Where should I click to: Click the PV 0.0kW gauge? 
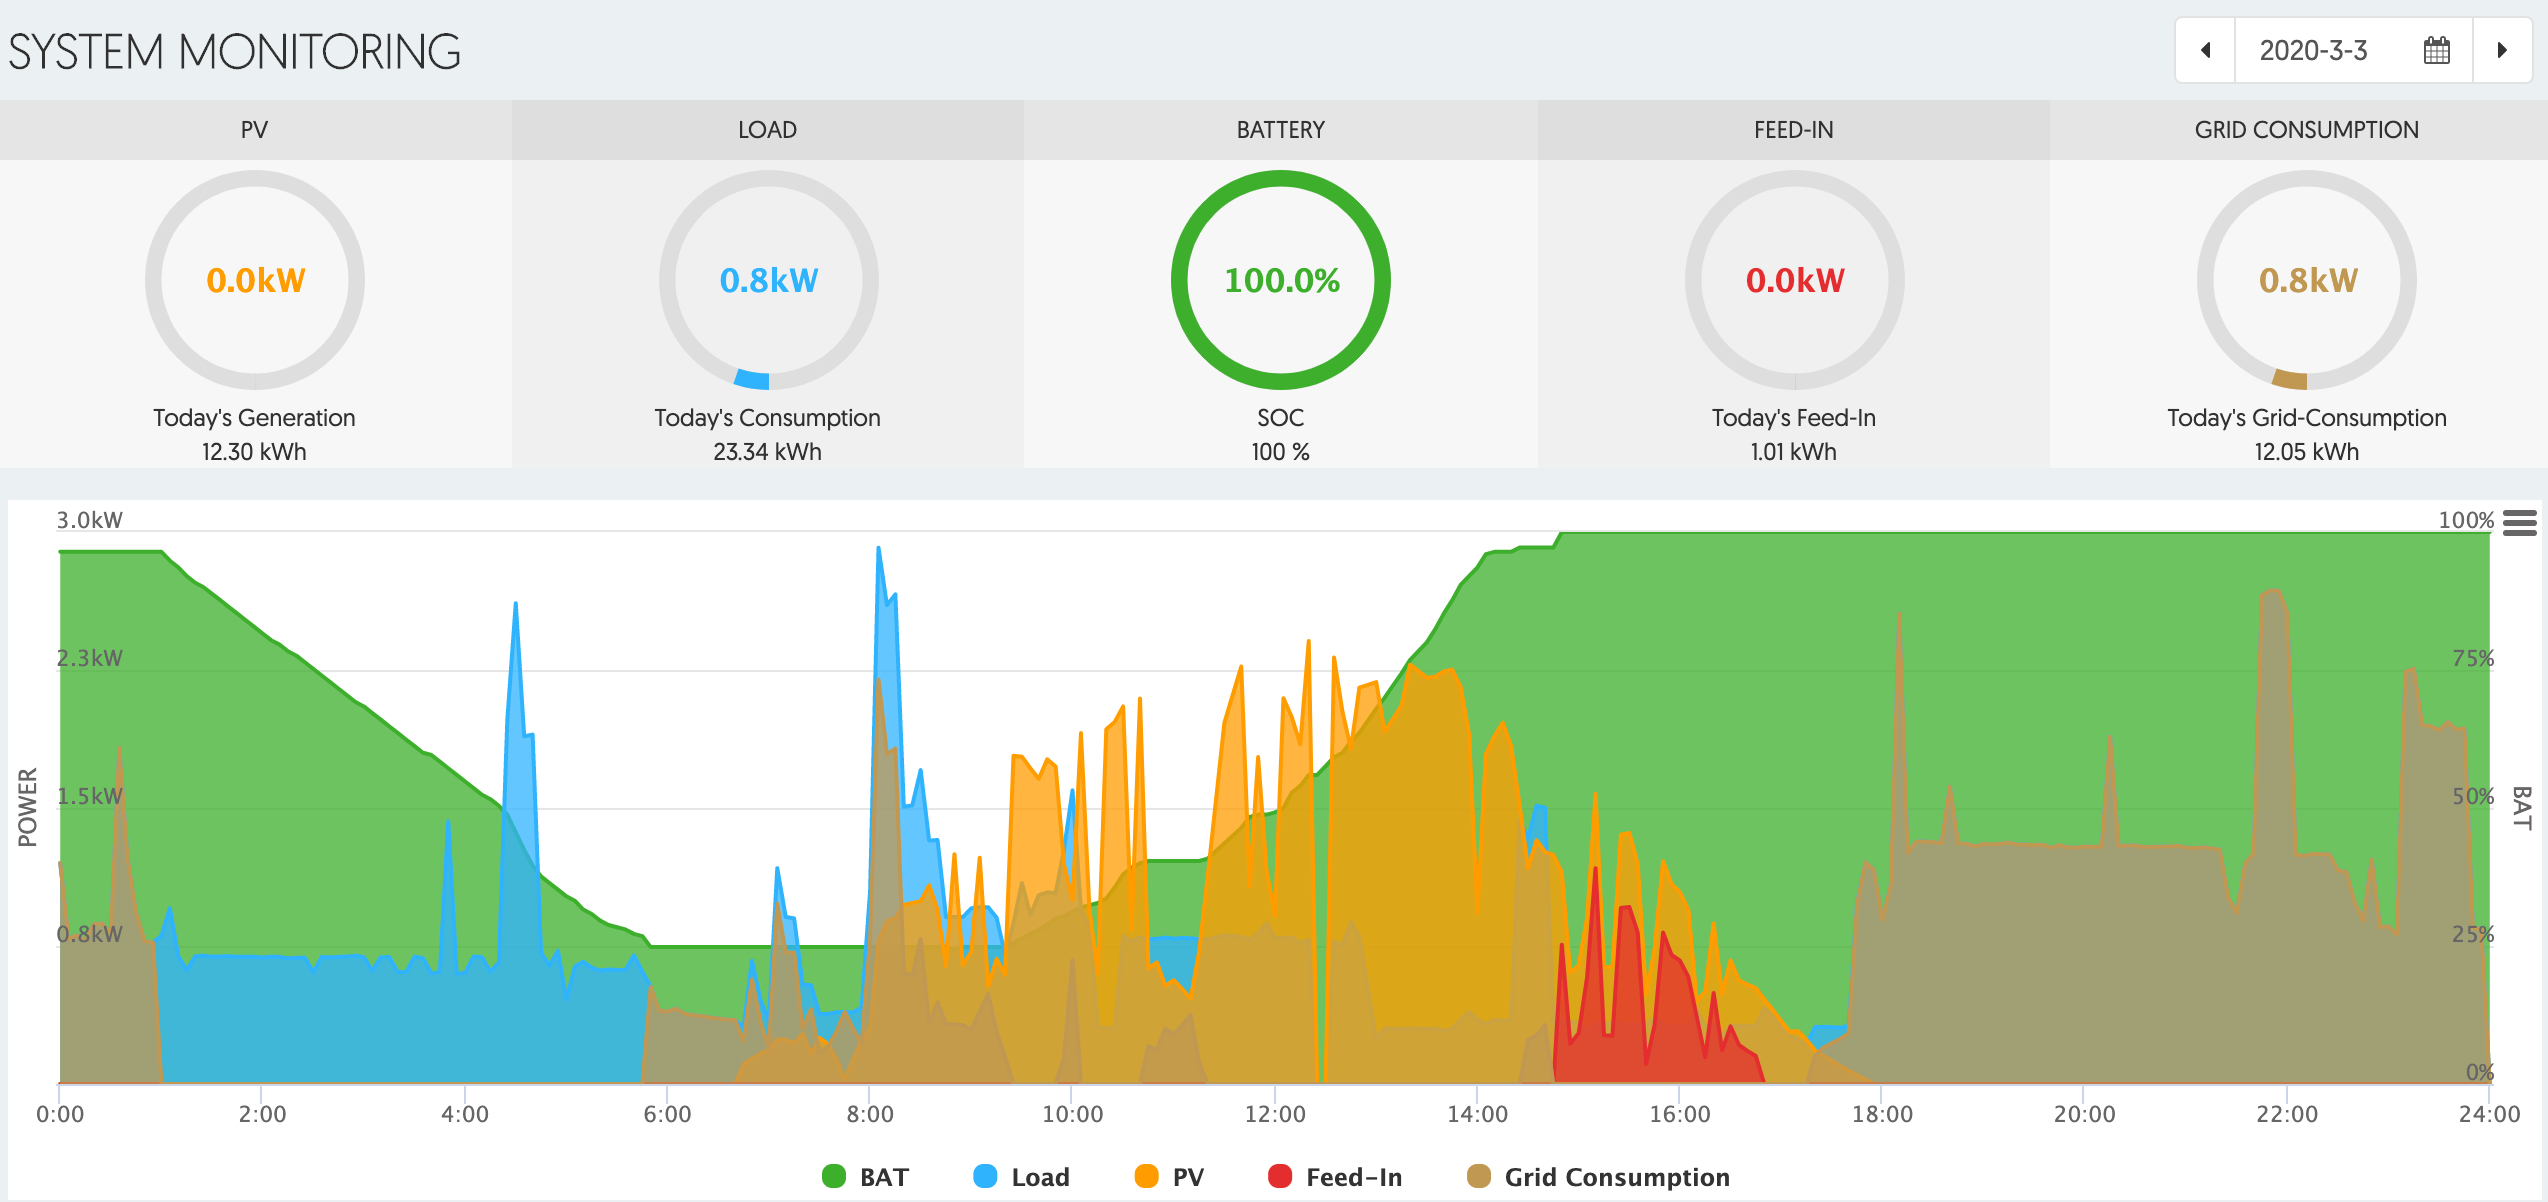tap(255, 280)
